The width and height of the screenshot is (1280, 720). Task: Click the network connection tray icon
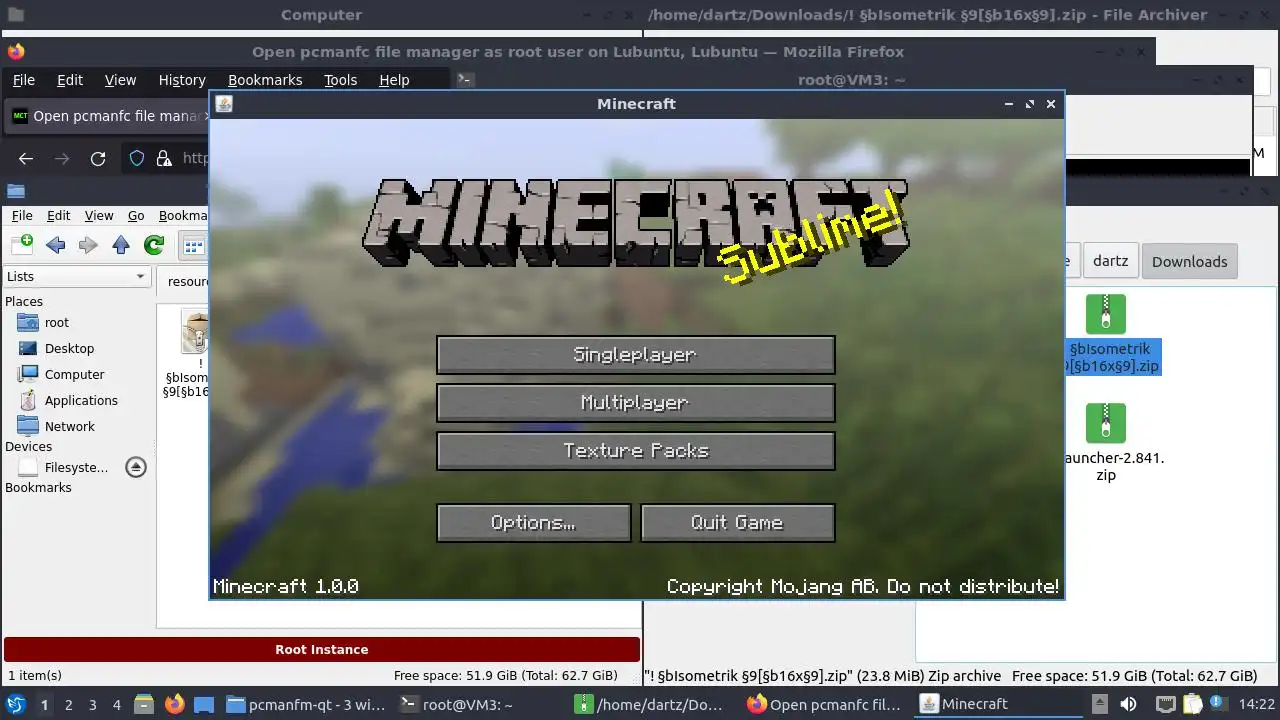tap(1165, 704)
